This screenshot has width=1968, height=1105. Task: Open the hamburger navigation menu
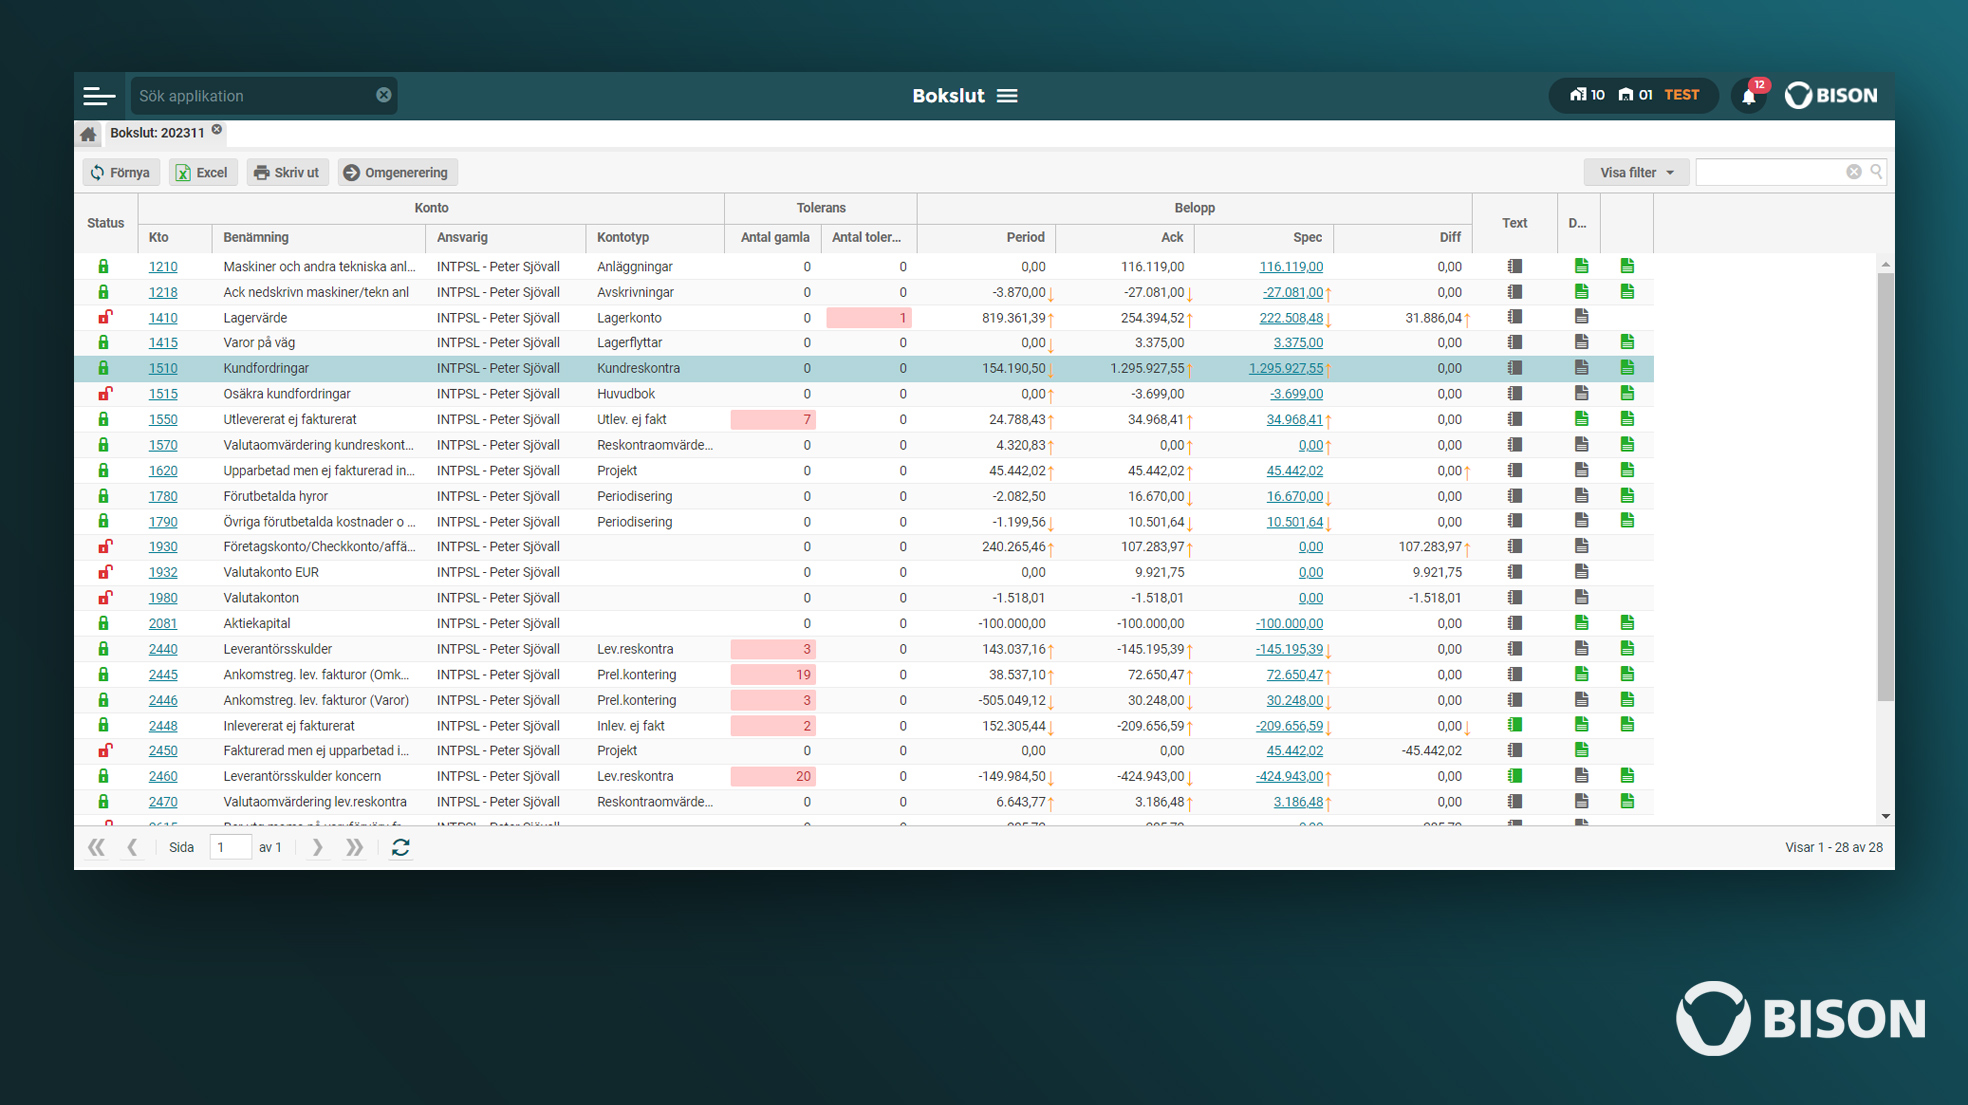coord(99,96)
